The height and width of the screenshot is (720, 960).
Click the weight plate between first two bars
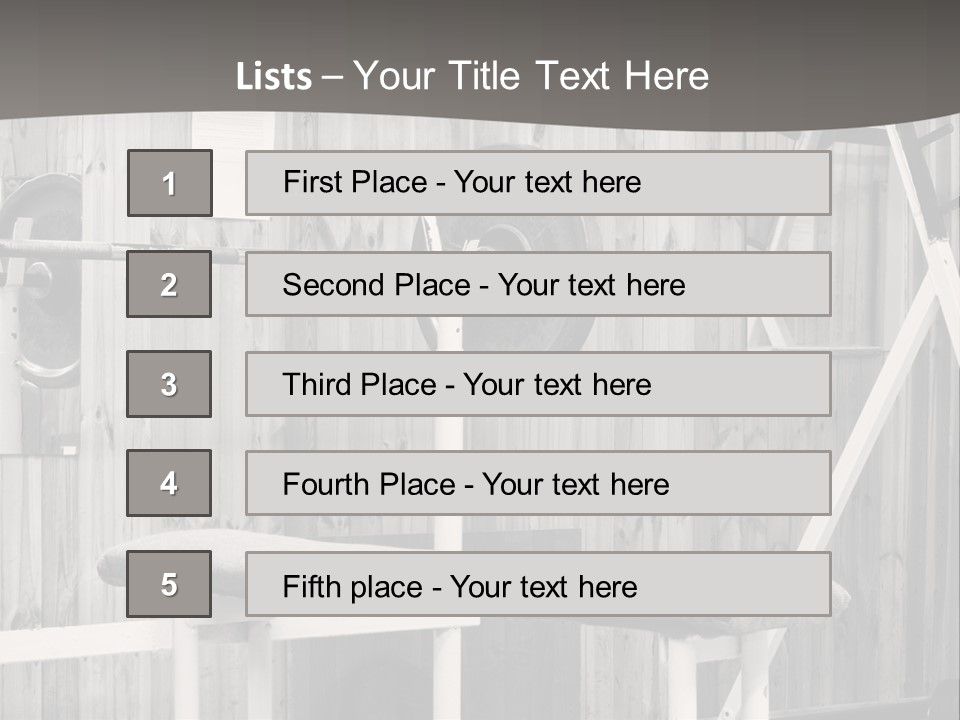(x=520, y=234)
